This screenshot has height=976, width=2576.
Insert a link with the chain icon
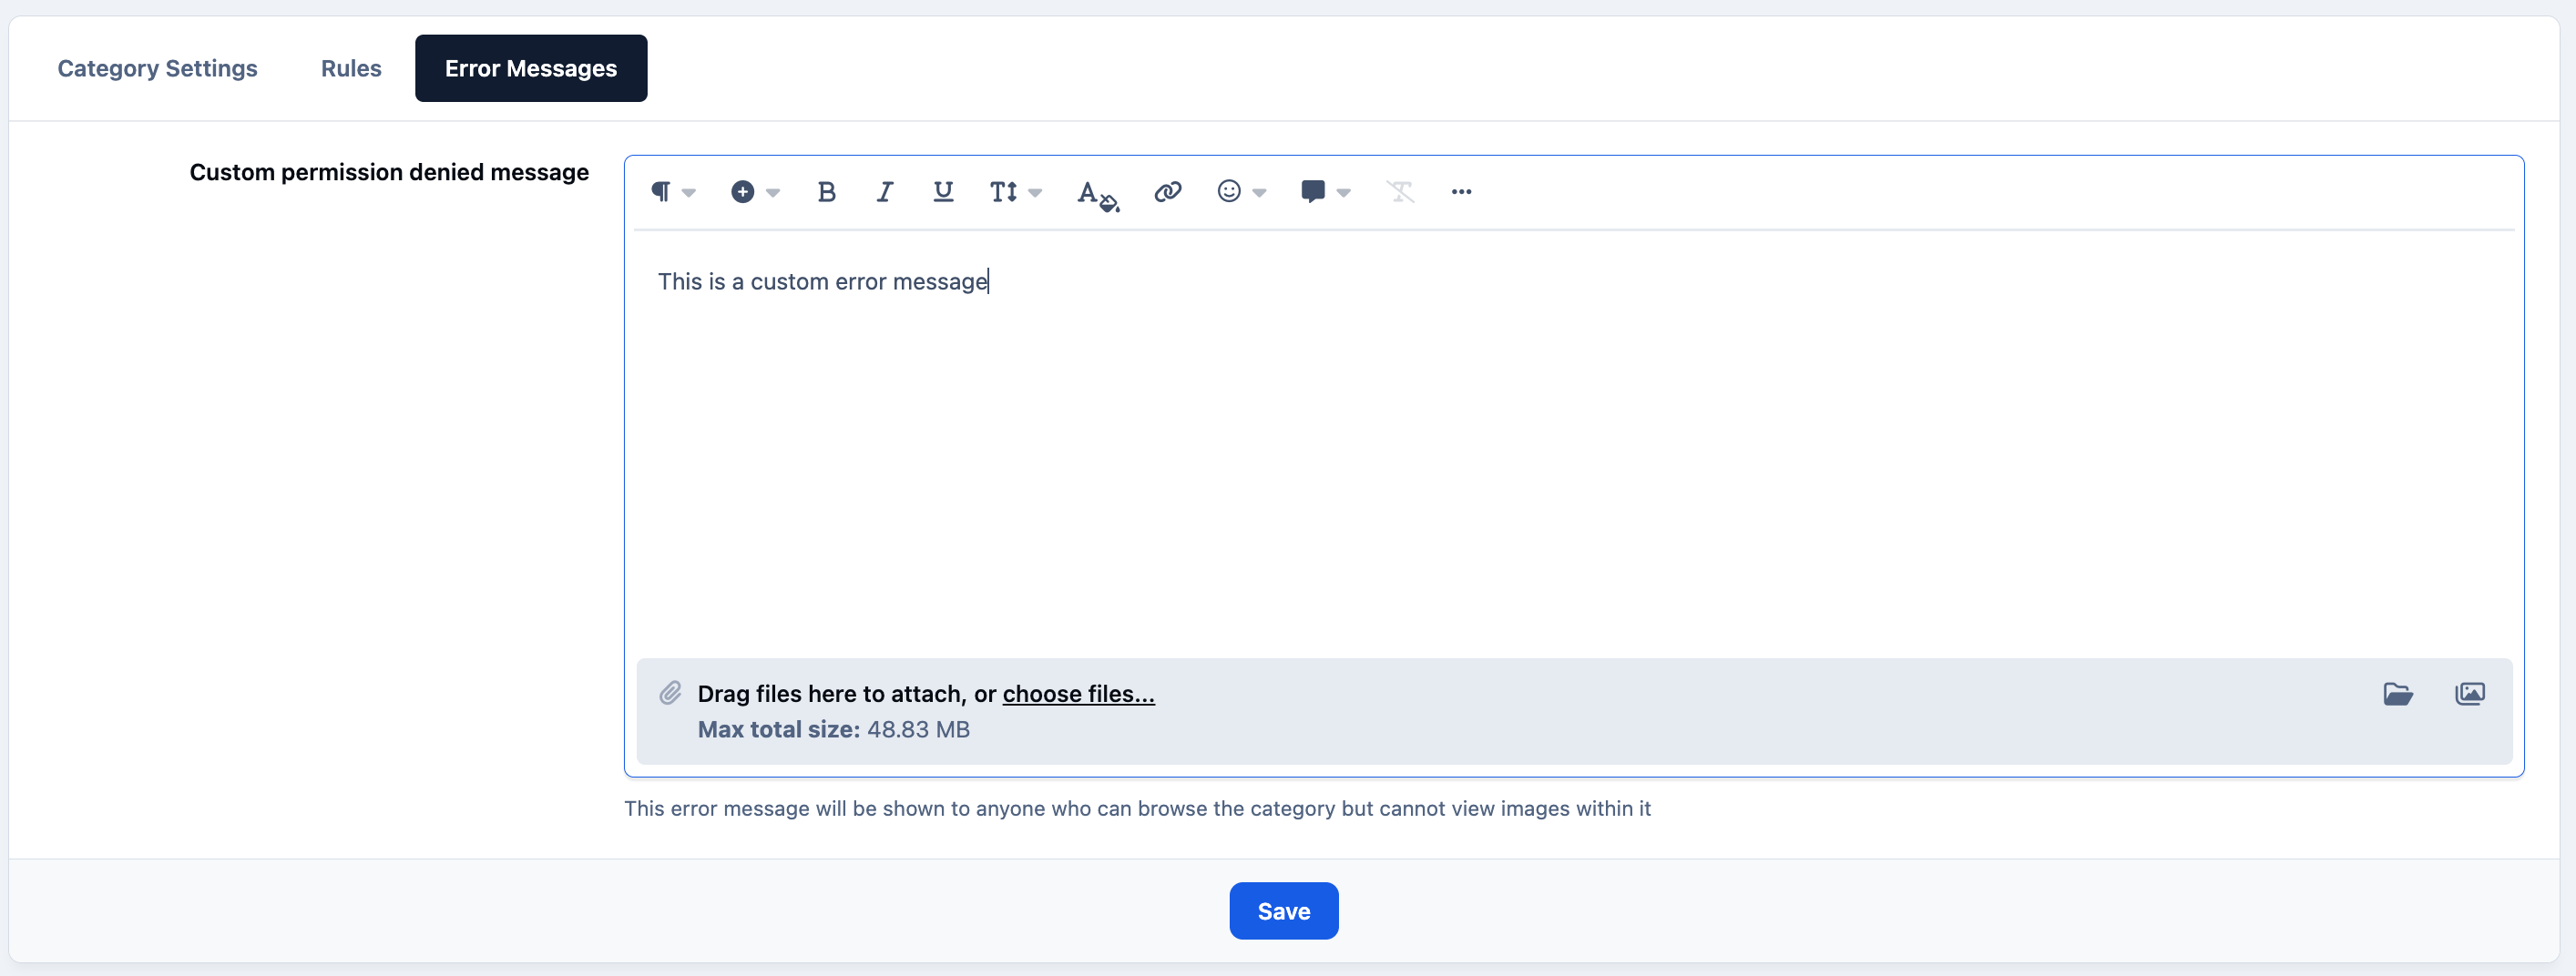click(1168, 191)
